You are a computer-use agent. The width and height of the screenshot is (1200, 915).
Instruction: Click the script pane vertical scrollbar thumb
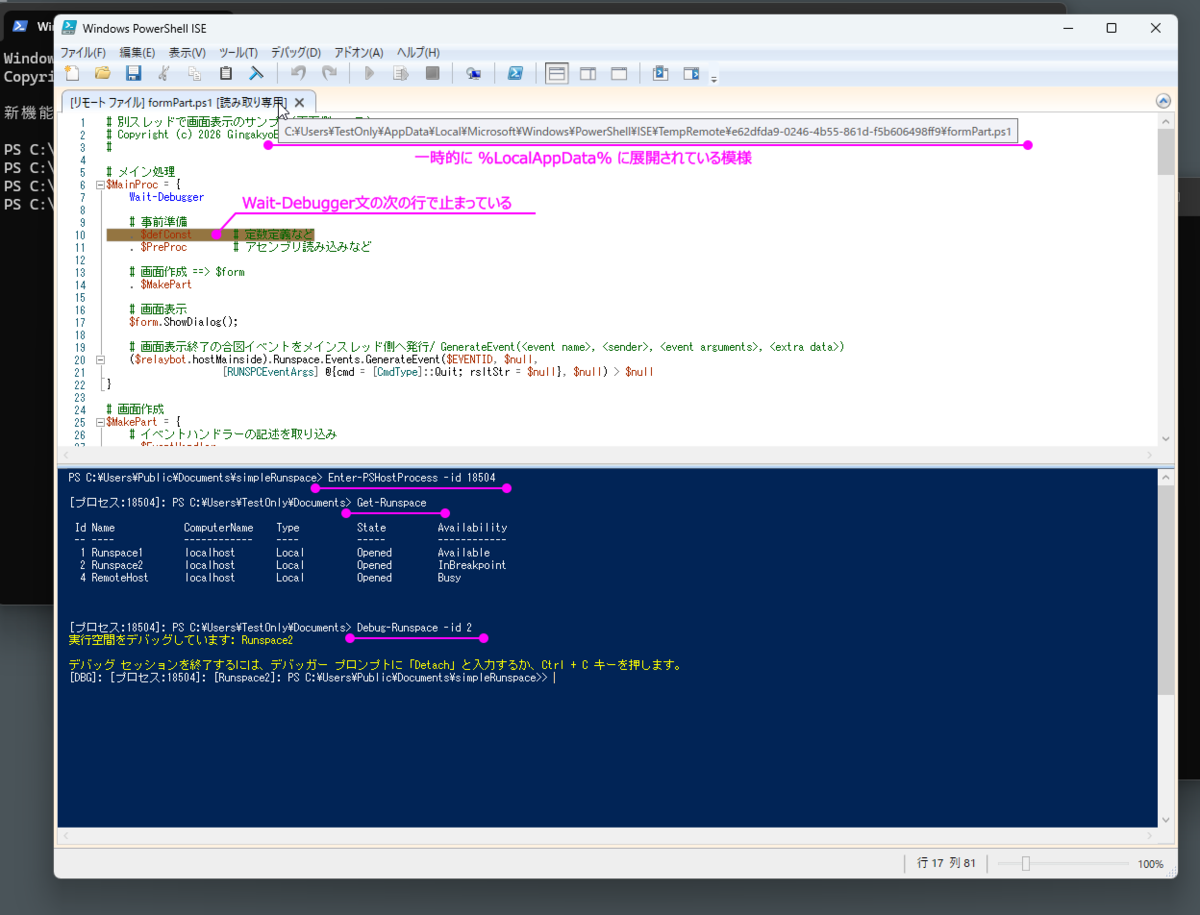tap(1166, 151)
